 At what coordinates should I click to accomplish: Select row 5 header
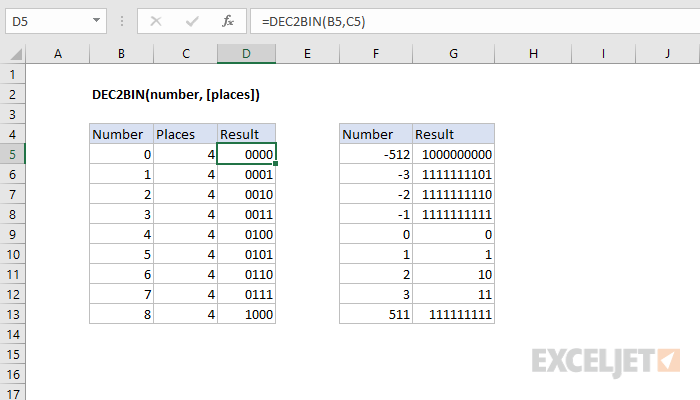pos(12,154)
